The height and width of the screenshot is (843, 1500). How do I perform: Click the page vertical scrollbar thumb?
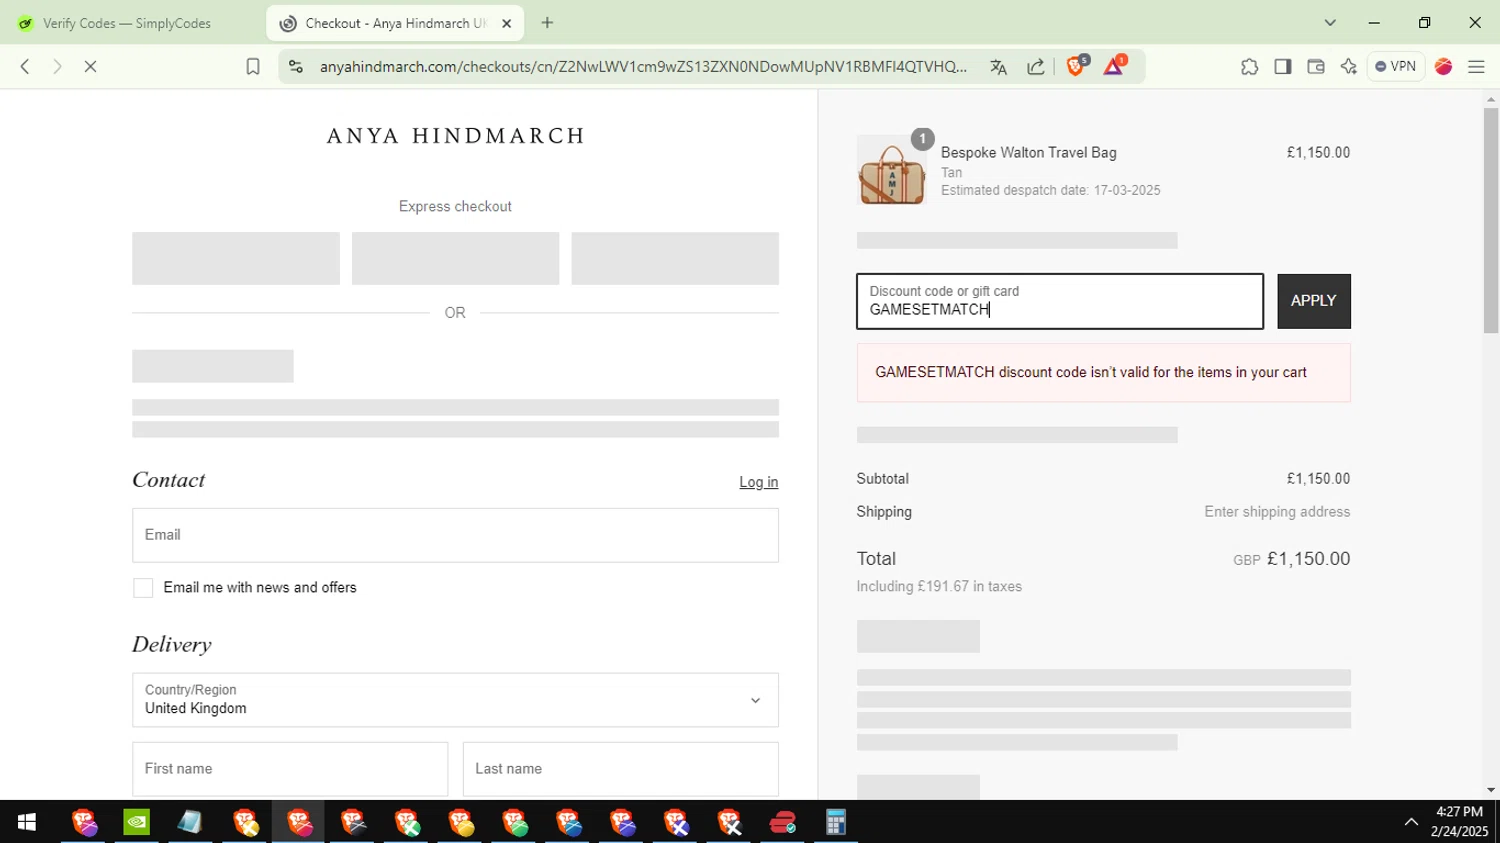point(1490,220)
